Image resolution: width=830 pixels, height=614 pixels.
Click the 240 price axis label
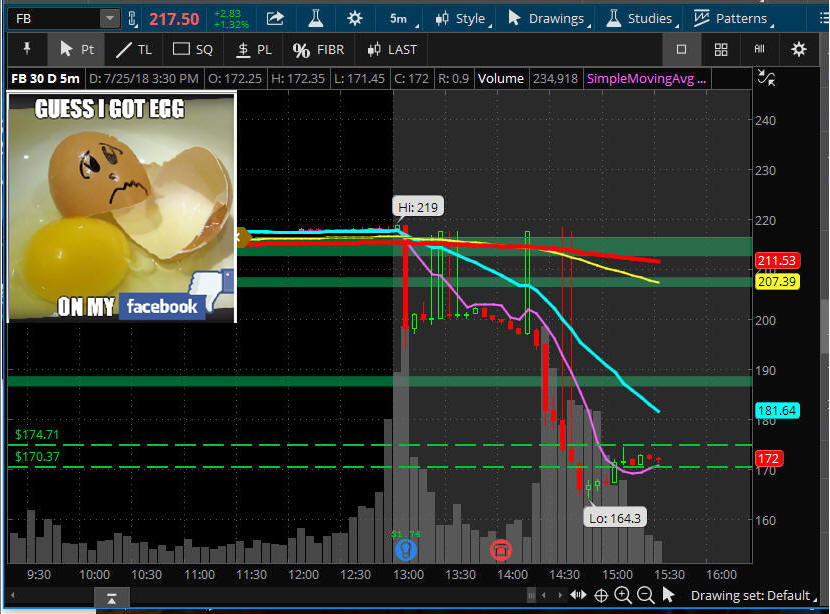765,121
